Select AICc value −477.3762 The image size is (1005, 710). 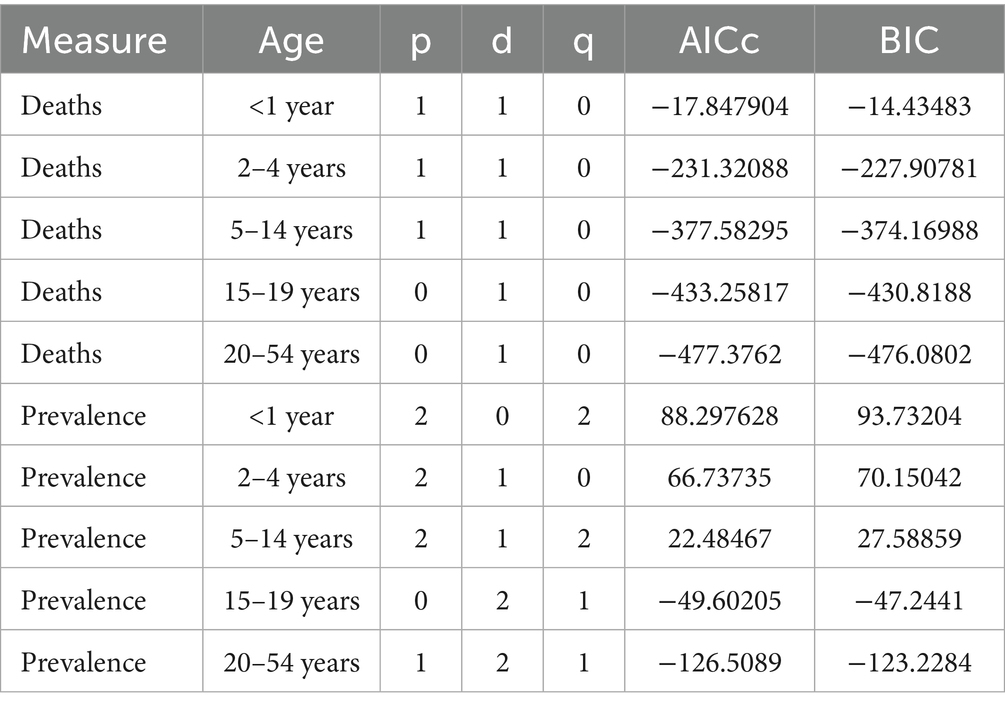tap(719, 354)
